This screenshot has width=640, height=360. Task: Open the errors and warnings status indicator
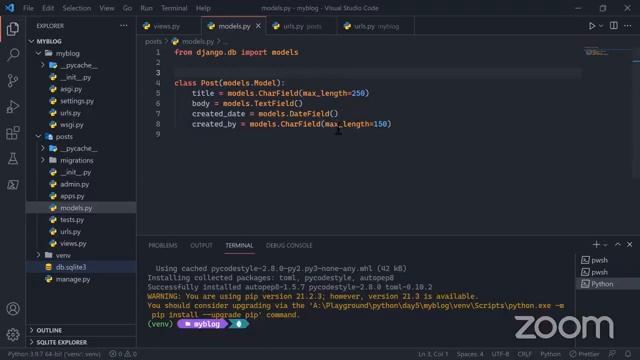point(123,354)
